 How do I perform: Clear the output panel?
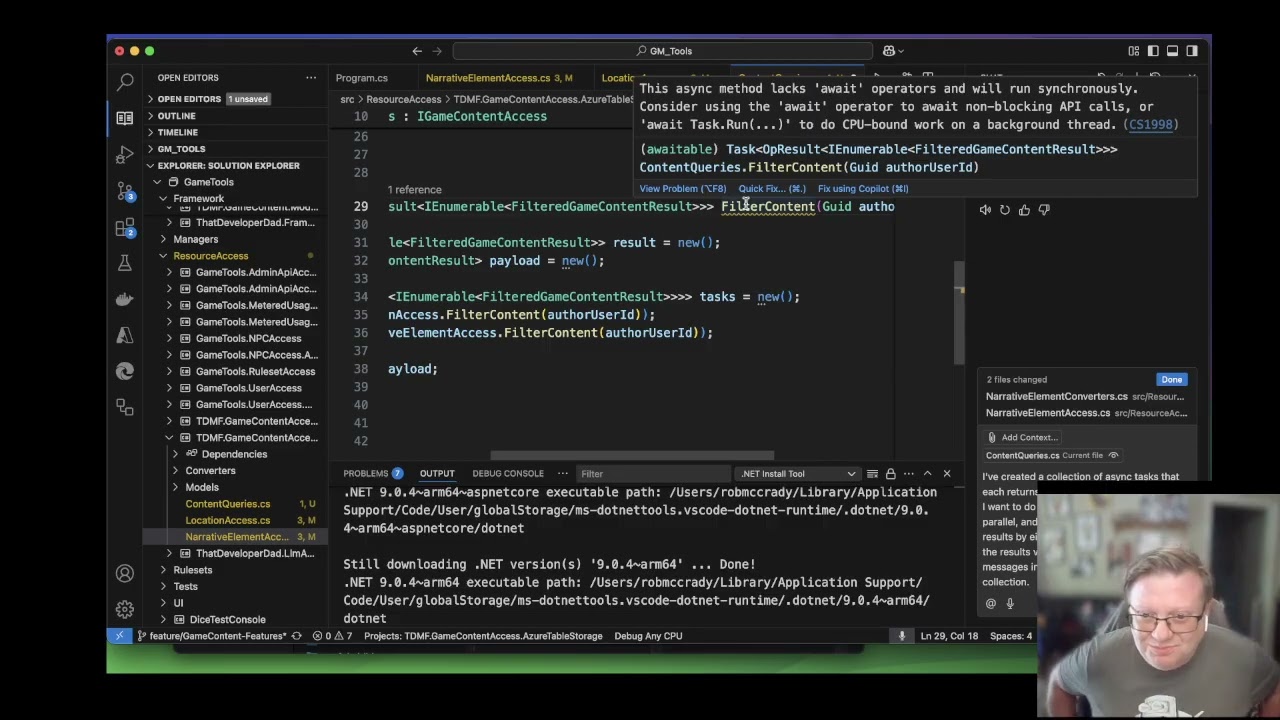click(873, 474)
